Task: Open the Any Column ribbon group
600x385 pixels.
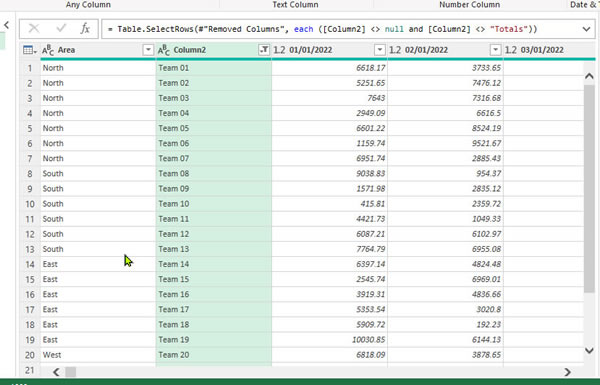Action: 88,5
